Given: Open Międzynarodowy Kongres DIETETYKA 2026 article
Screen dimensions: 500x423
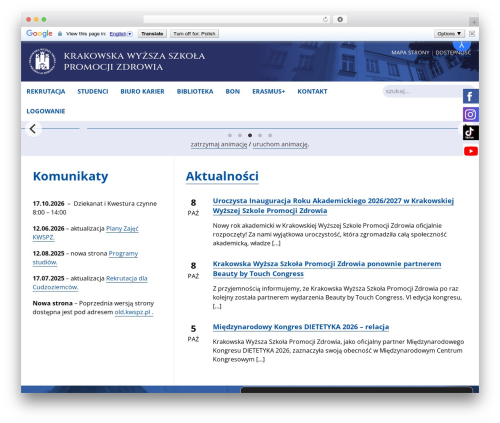Looking at the screenshot, I should [301, 327].
